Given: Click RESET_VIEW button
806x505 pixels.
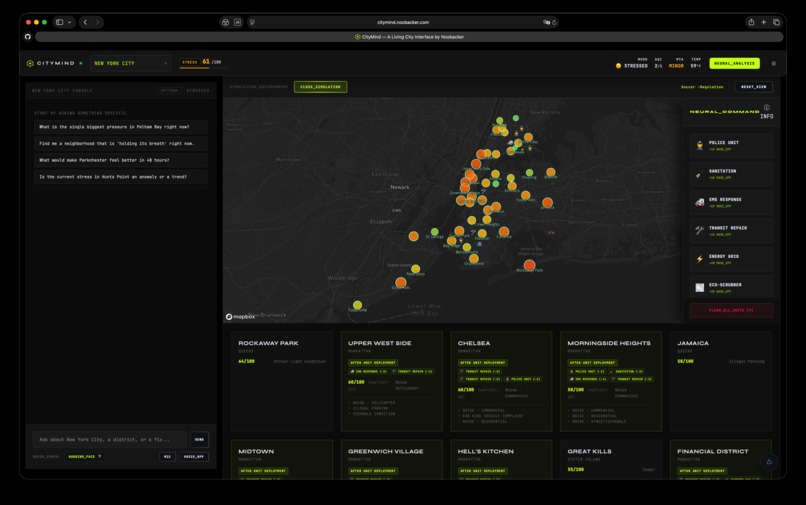Looking at the screenshot, I should coord(754,87).
